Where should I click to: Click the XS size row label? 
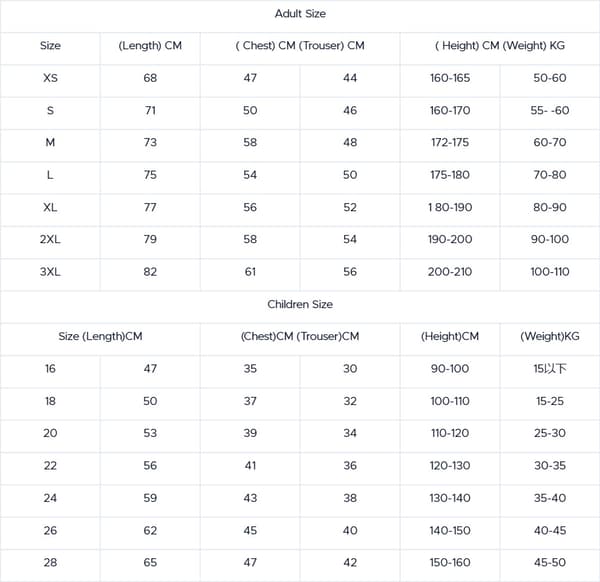50,78
